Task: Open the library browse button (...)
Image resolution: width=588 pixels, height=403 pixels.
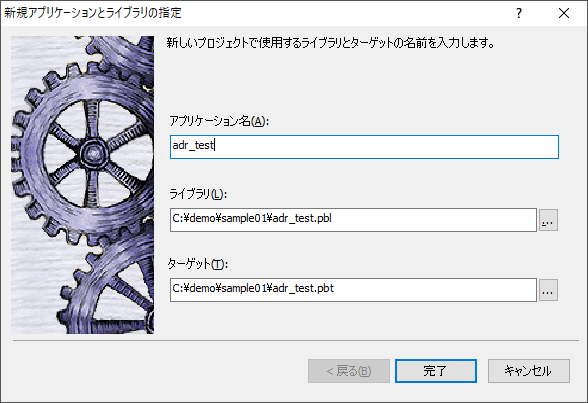Action: click(x=548, y=220)
